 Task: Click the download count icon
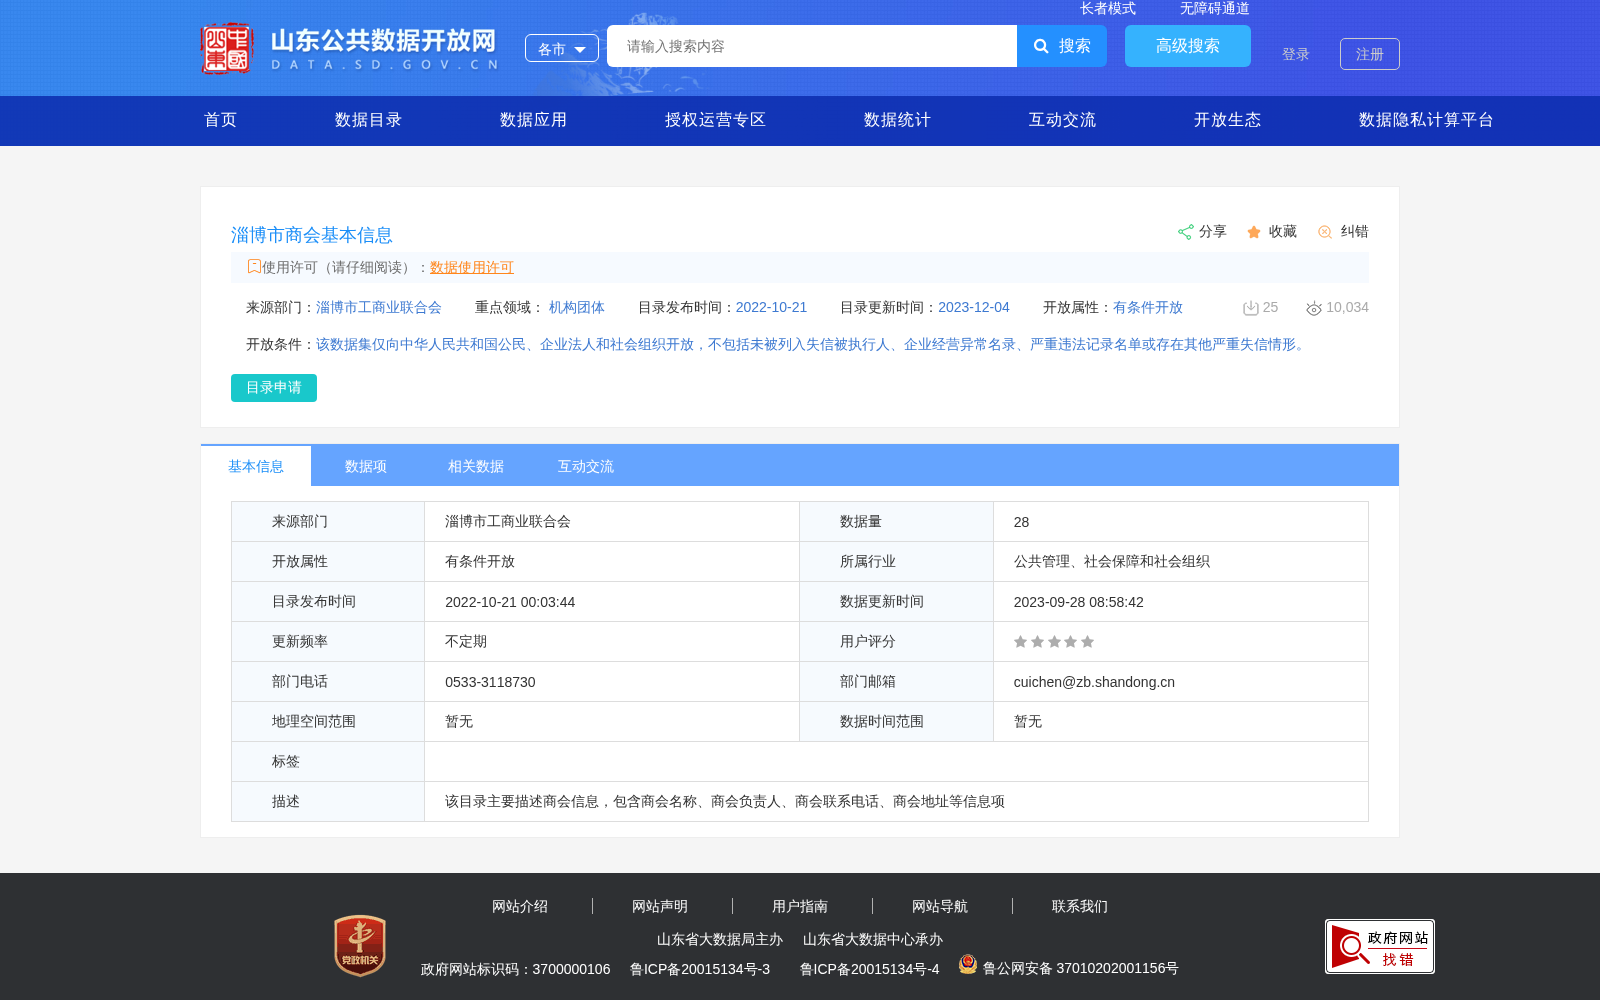pos(1250,308)
